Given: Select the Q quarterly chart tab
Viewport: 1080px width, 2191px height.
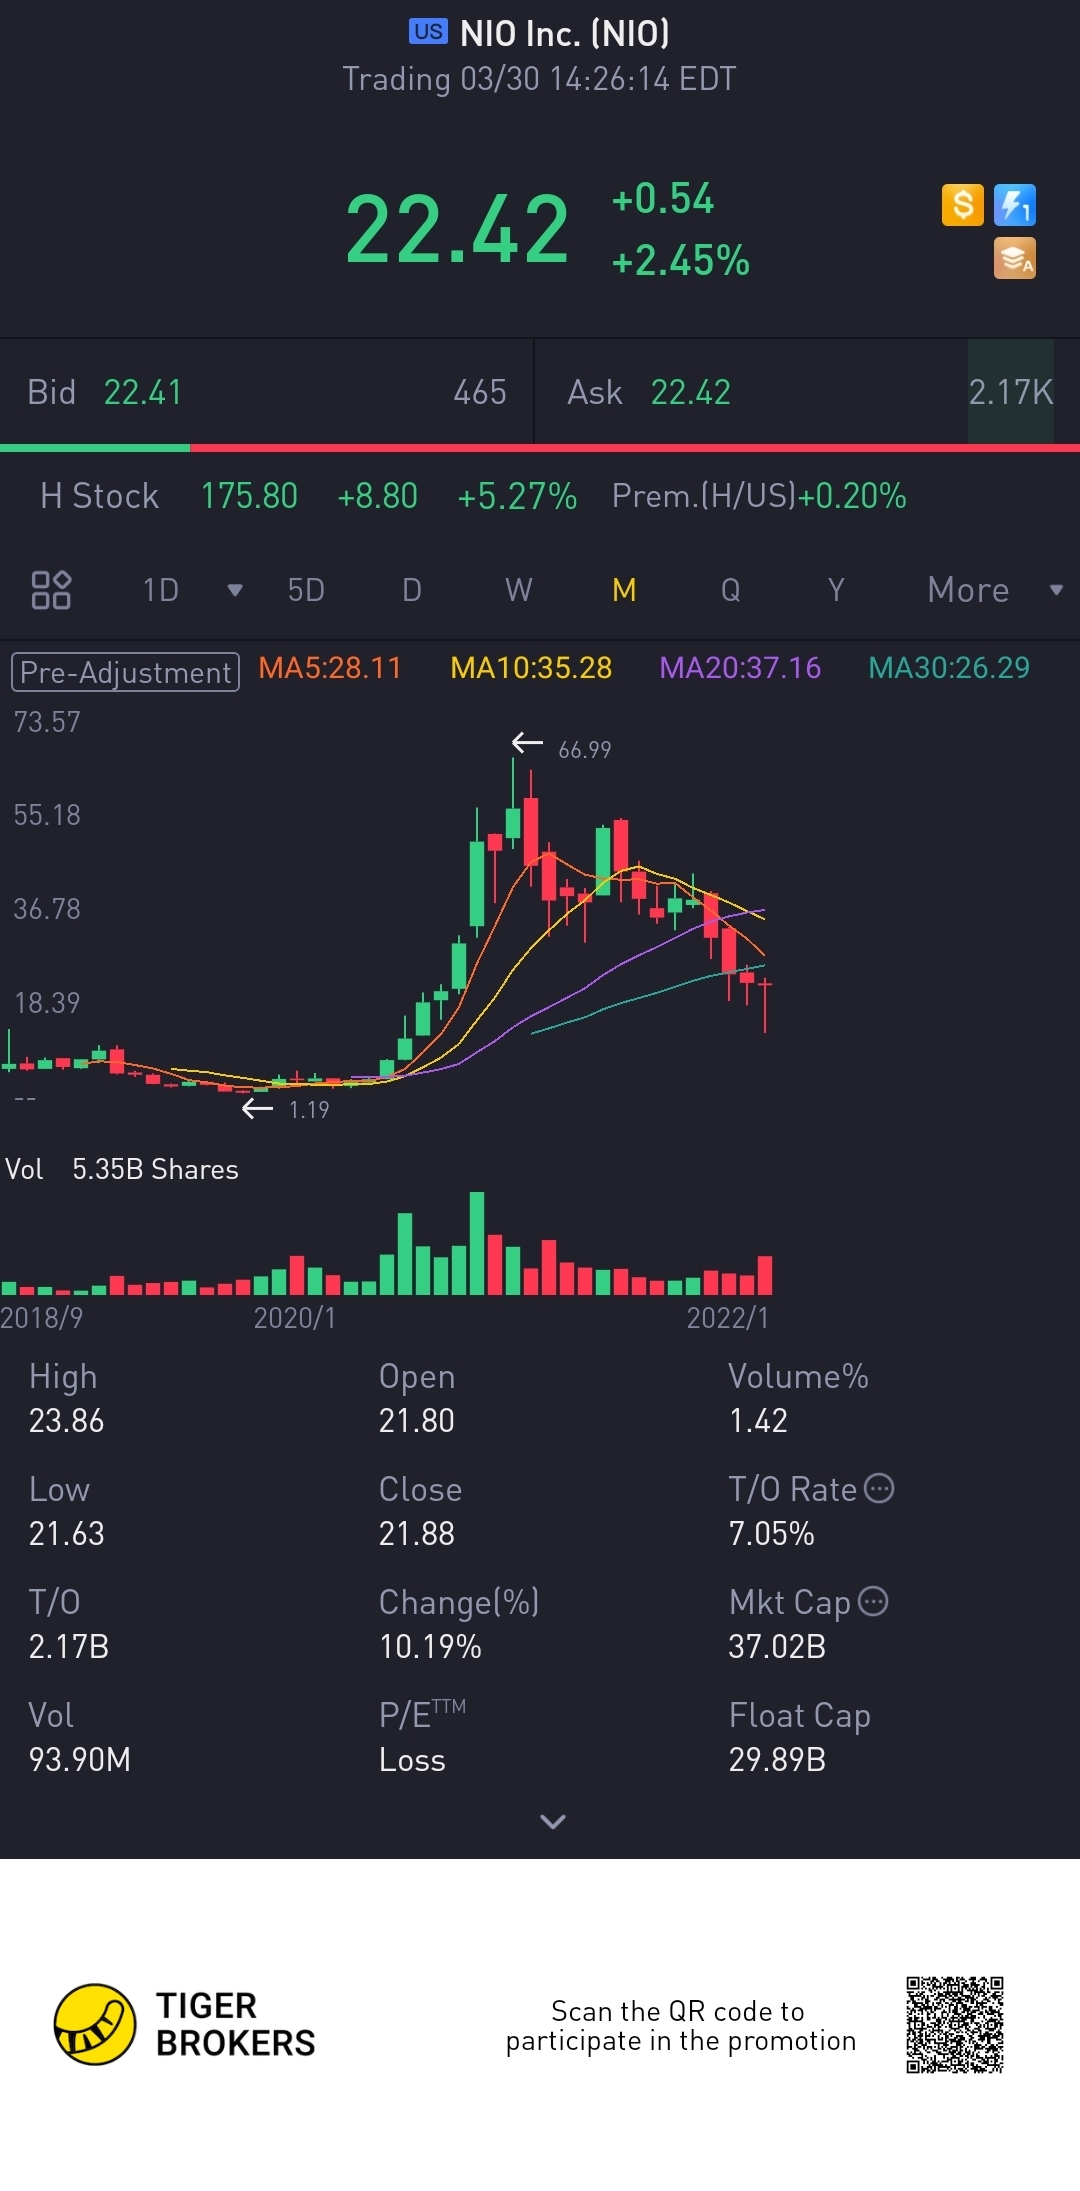Looking at the screenshot, I should click(x=731, y=590).
